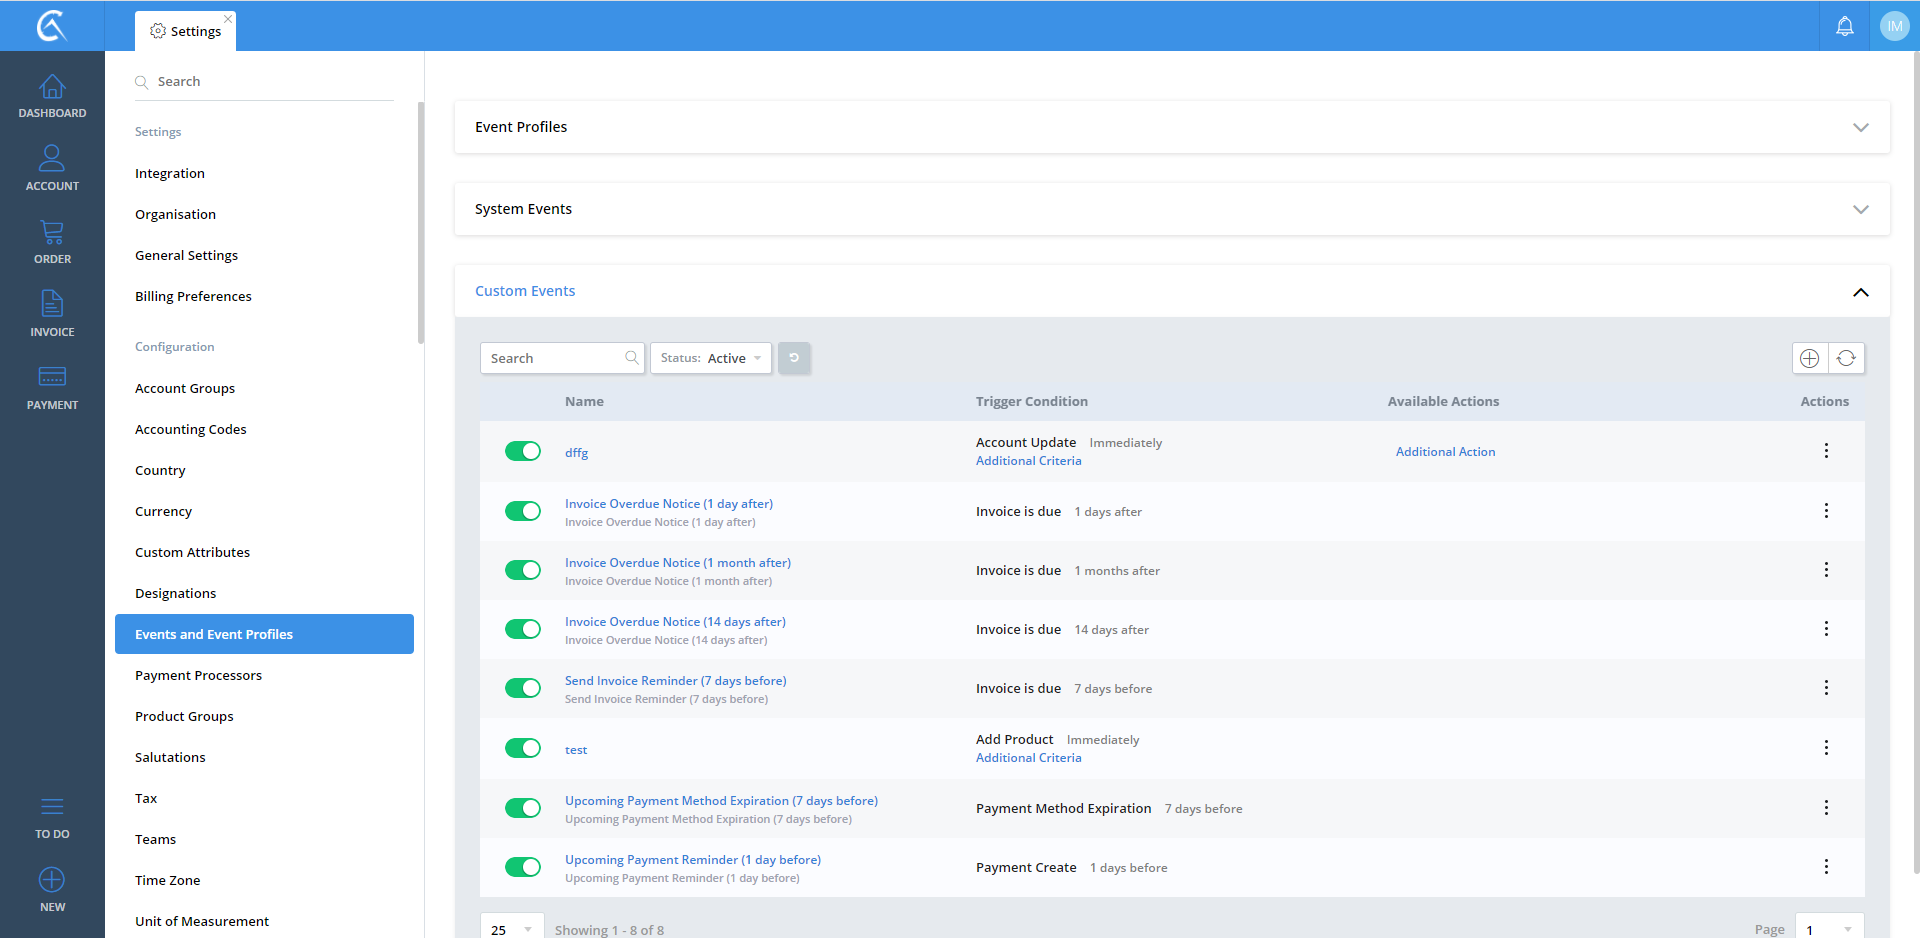Open the Dashboard home icon

point(52,88)
